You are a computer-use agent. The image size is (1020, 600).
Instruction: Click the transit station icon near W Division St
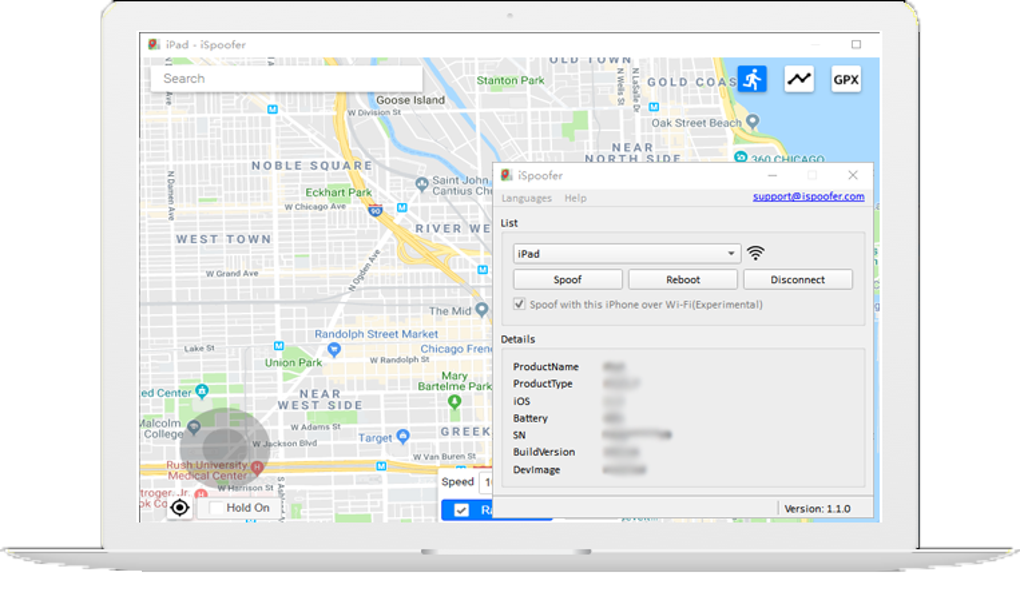(x=273, y=109)
